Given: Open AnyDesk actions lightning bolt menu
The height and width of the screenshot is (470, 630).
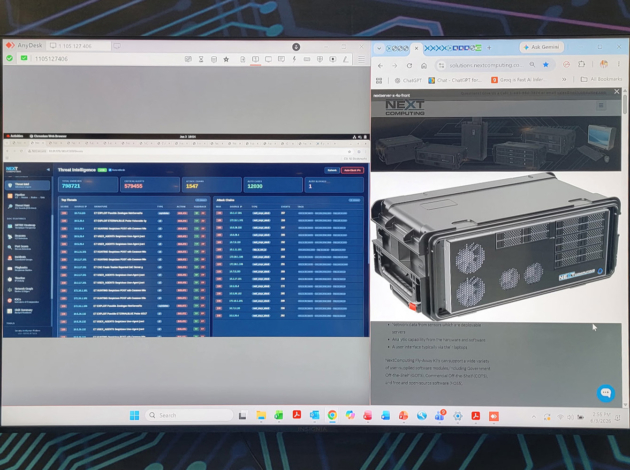Looking at the screenshot, I should click(294, 59).
